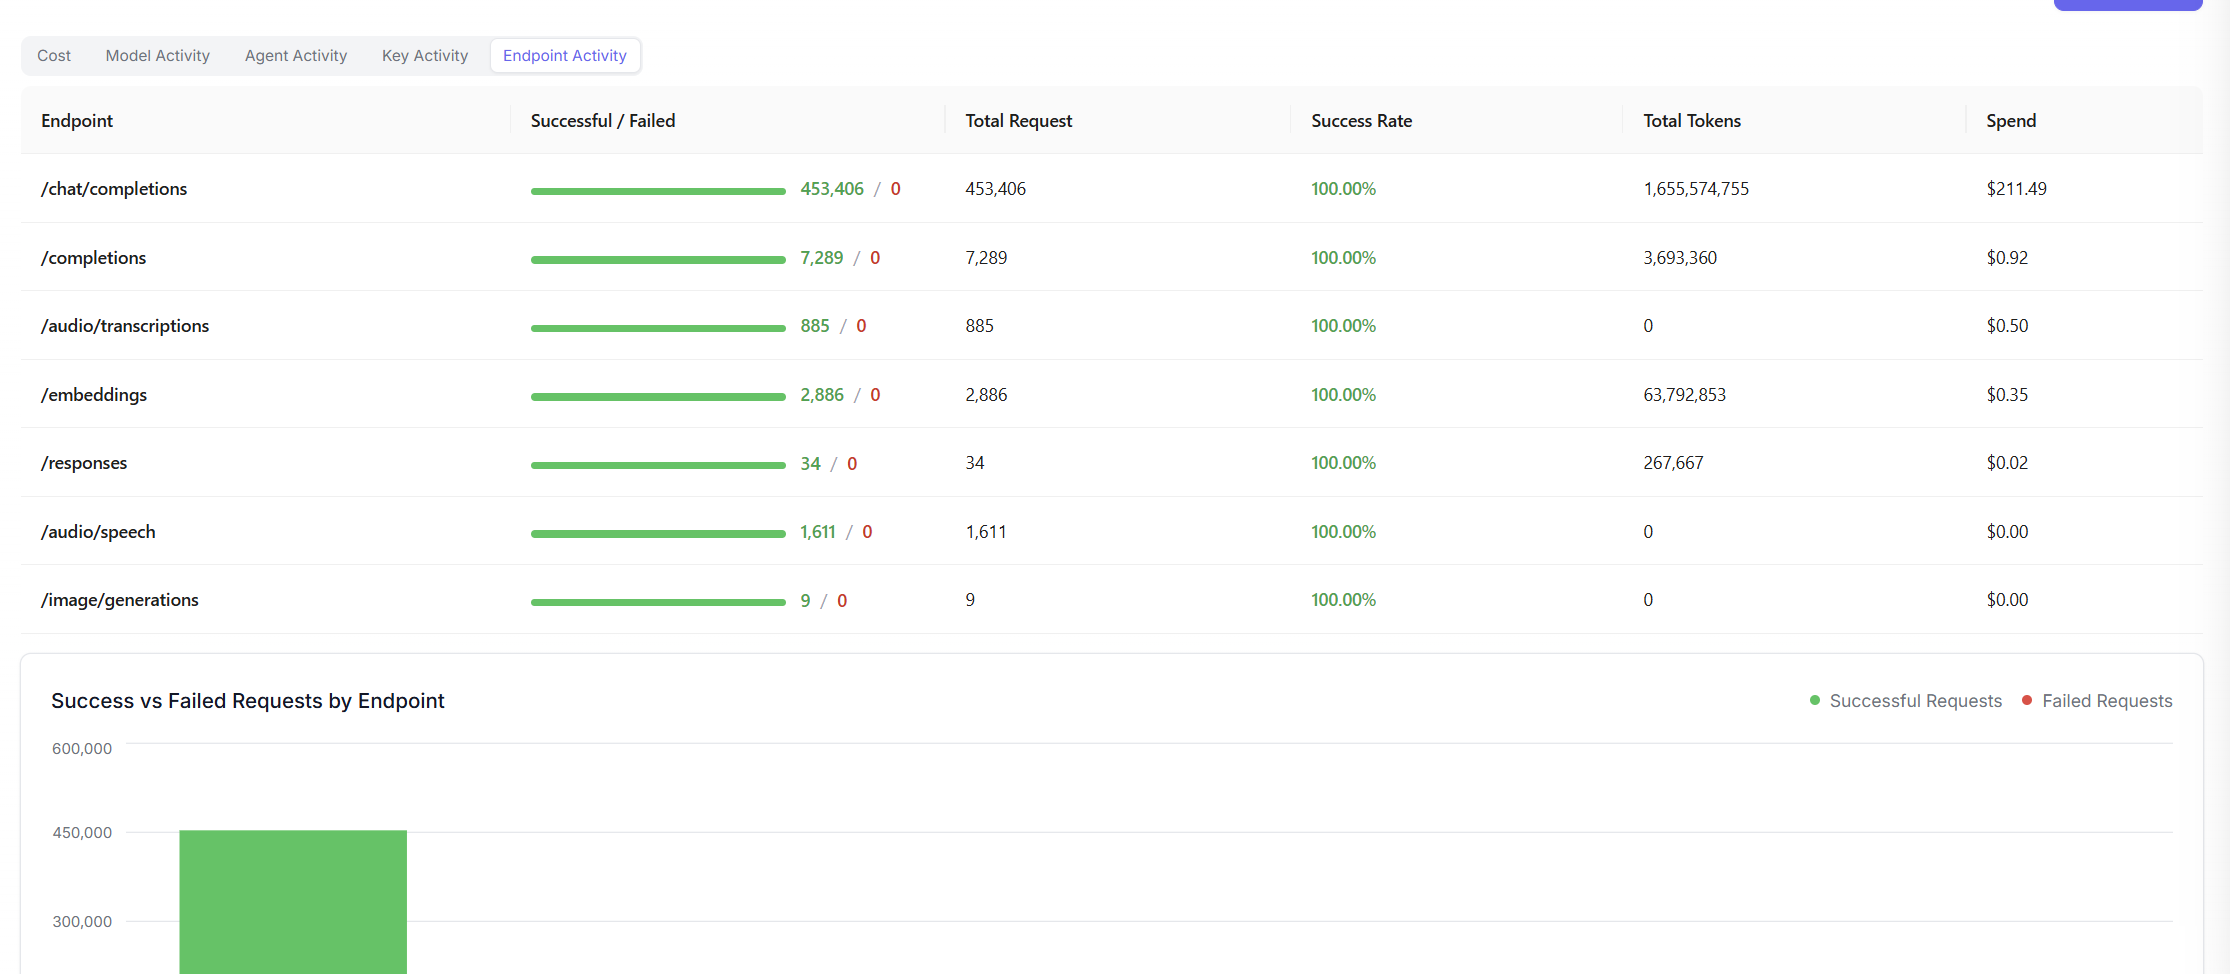Click the spend value $0.50
Screen dimensions: 2230x974
pyautogui.click(x=2007, y=326)
